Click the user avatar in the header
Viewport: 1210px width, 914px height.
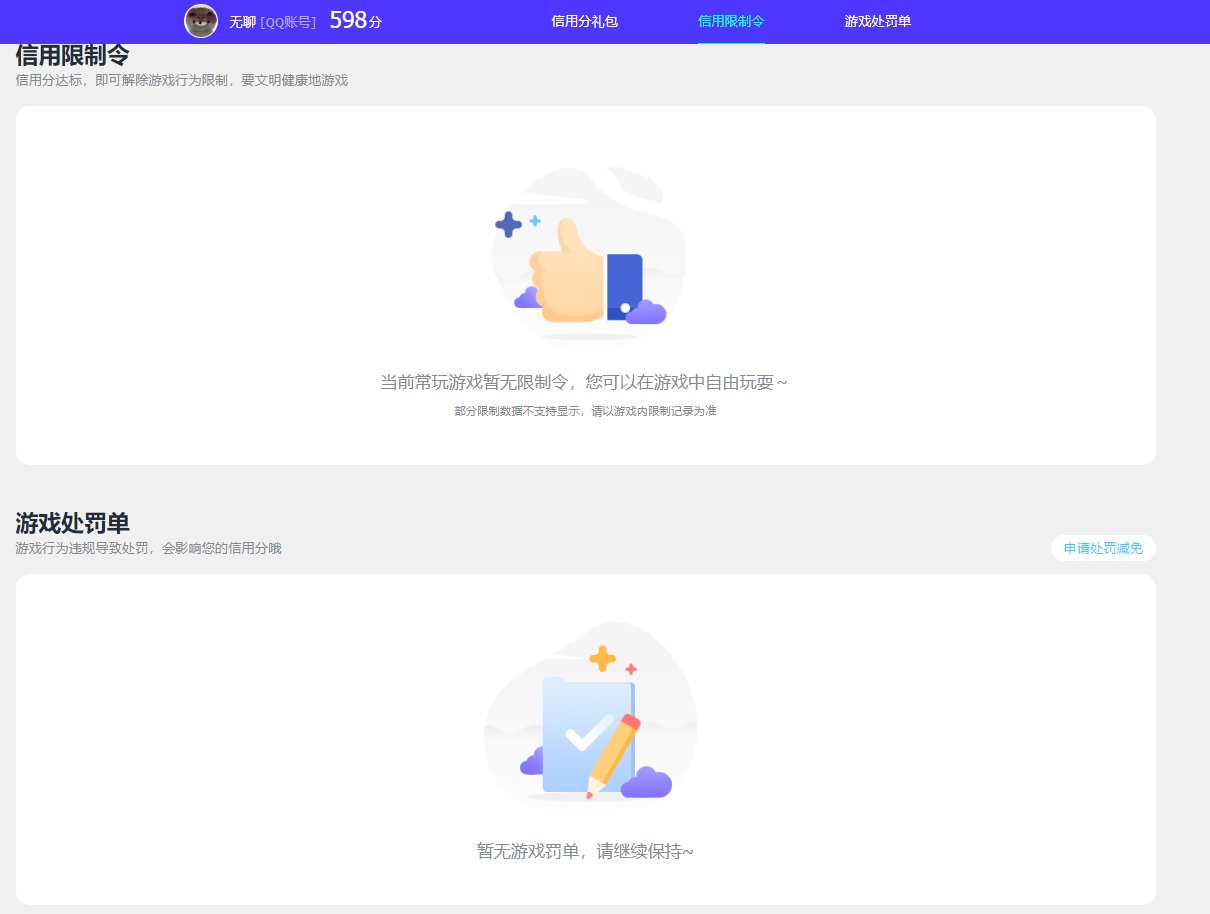201,21
